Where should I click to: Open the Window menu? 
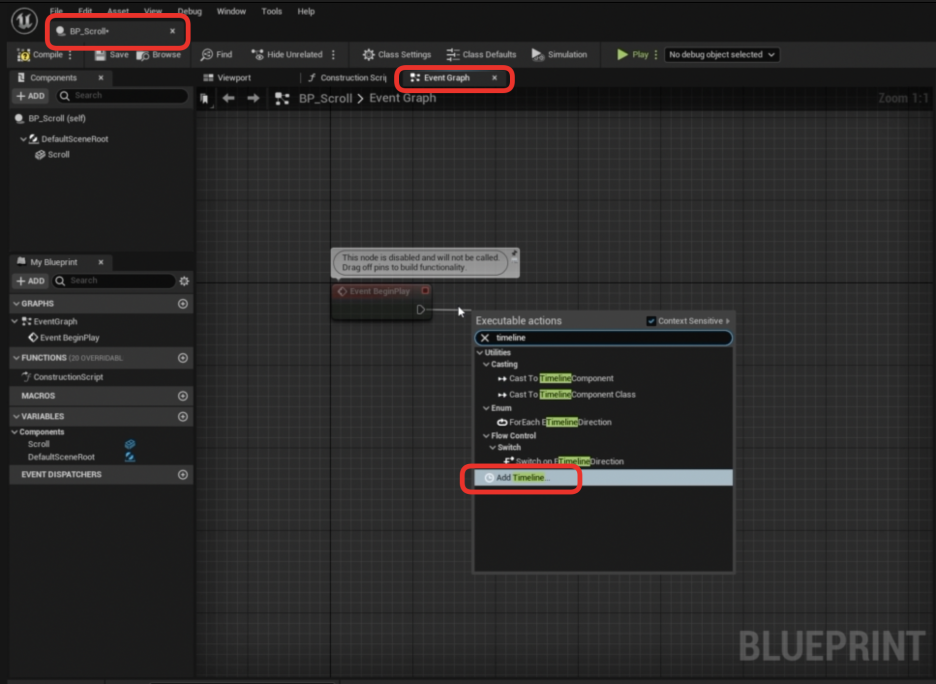tap(231, 11)
